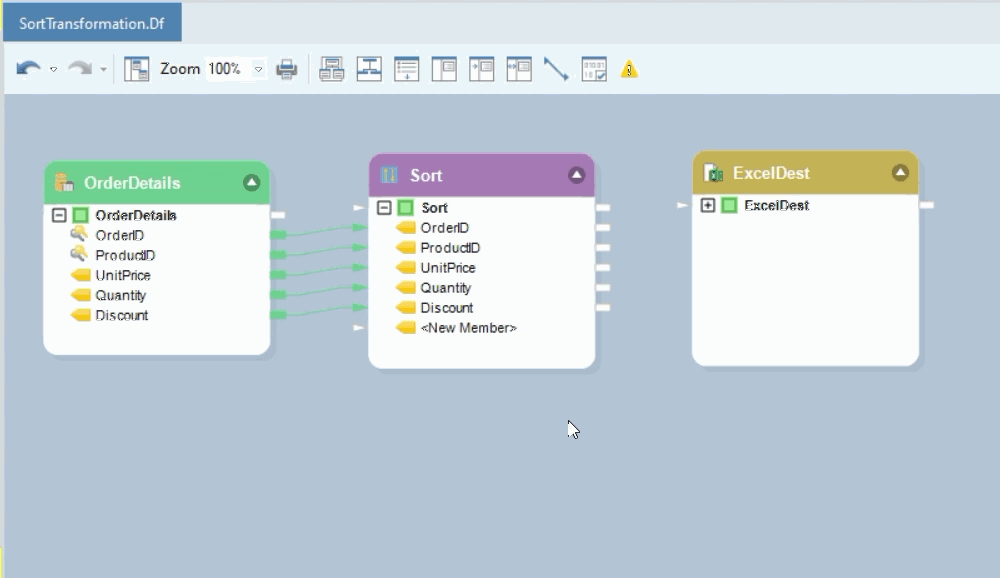Click the overview panel icon left of Zoom
Screen dimensions: 1002x578
[x=136, y=69]
